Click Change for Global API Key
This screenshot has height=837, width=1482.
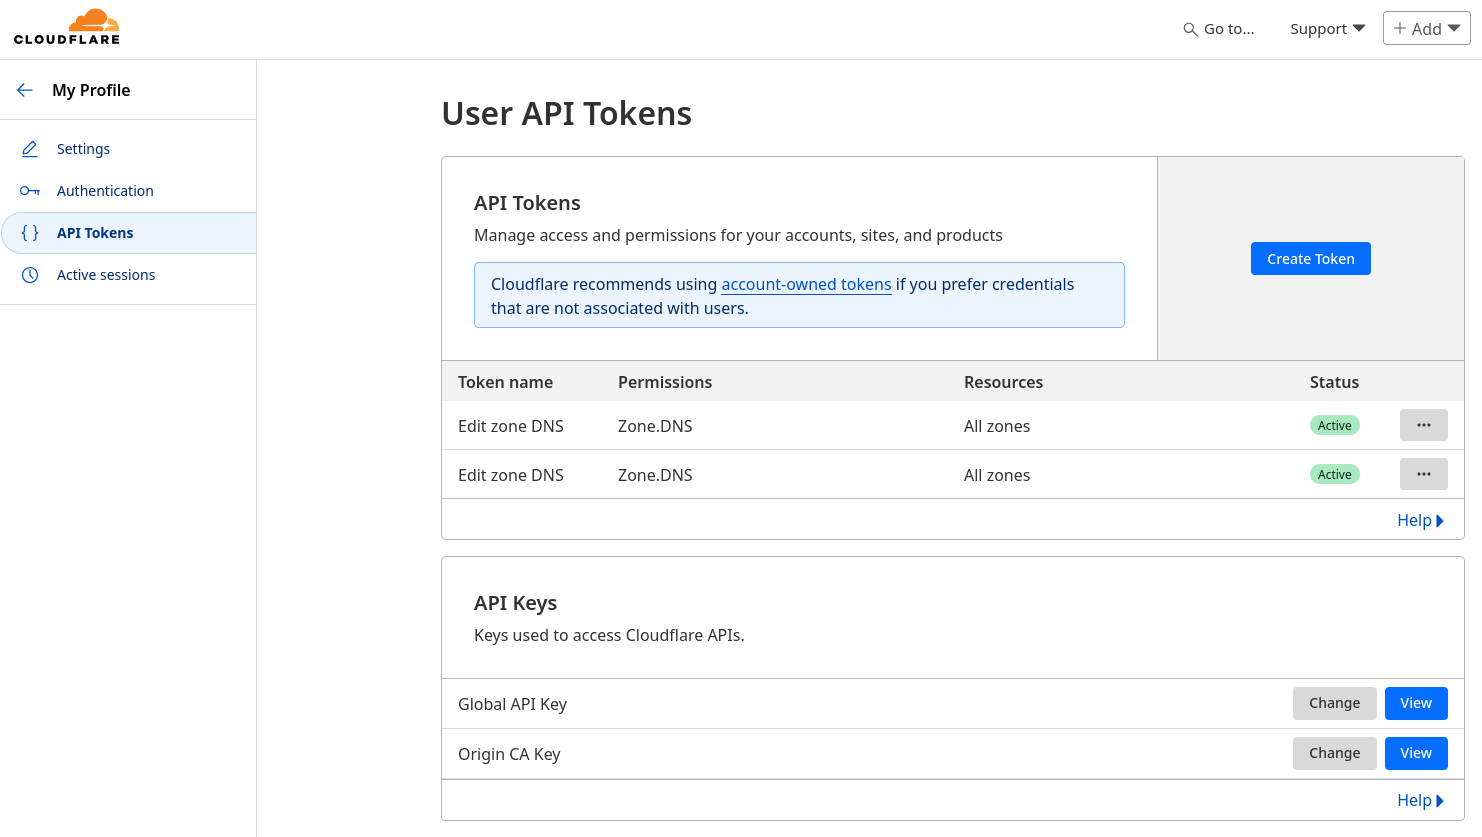click(x=1335, y=703)
